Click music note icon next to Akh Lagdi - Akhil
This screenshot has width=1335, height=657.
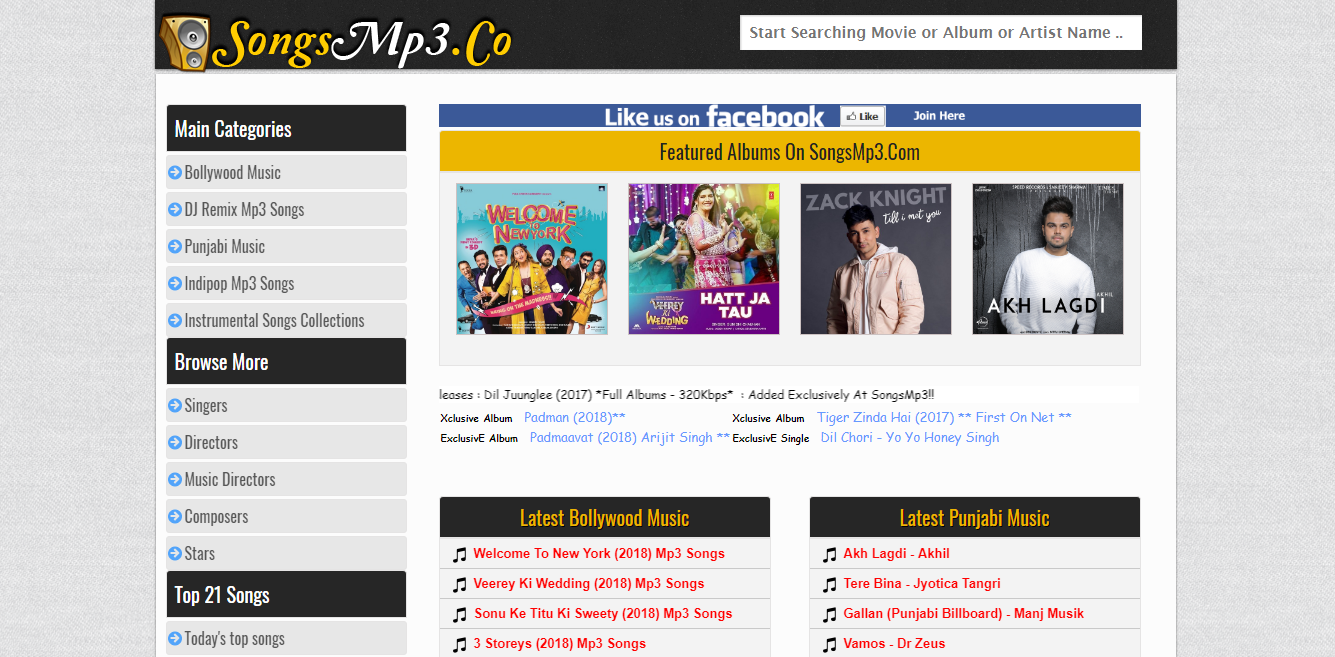(830, 554)
